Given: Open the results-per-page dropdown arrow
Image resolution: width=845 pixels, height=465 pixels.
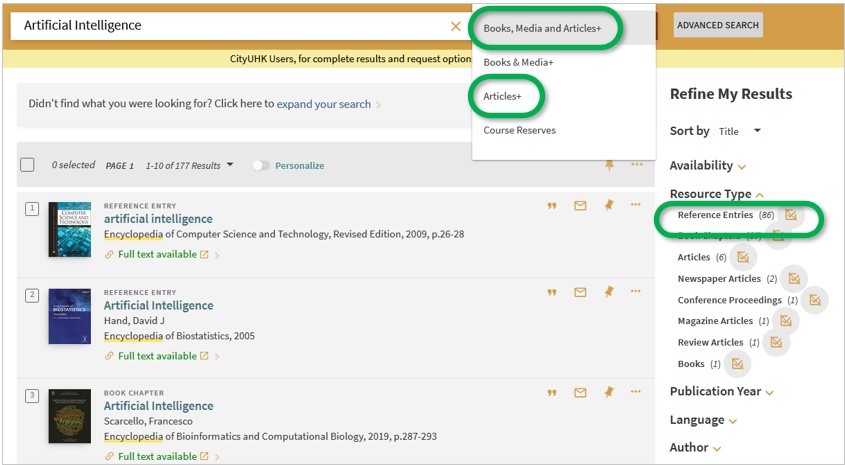Looking at the screenshot, I should (230, 165).
